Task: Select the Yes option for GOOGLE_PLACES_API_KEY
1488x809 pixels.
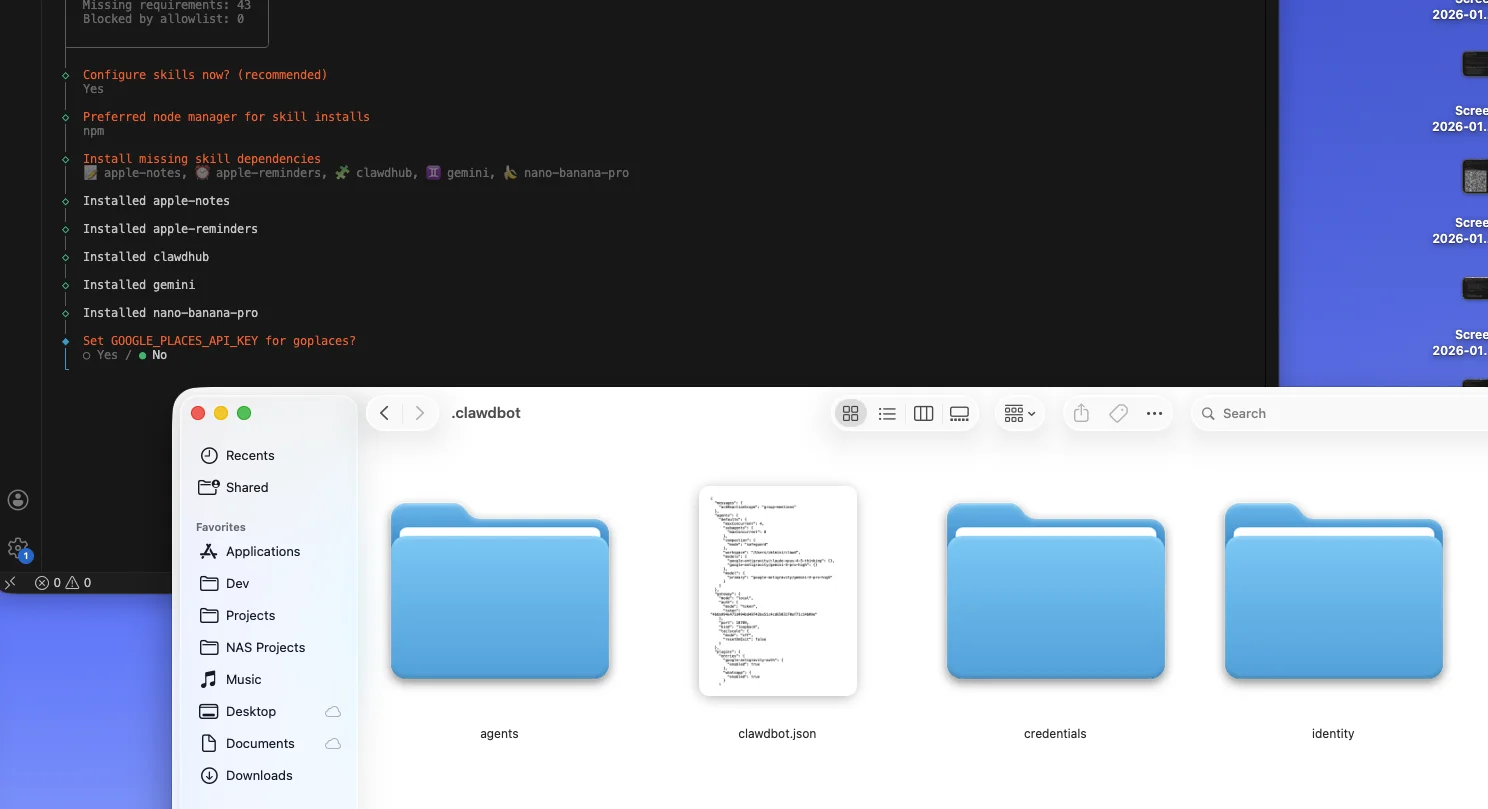Action: (x=100, y=355)
